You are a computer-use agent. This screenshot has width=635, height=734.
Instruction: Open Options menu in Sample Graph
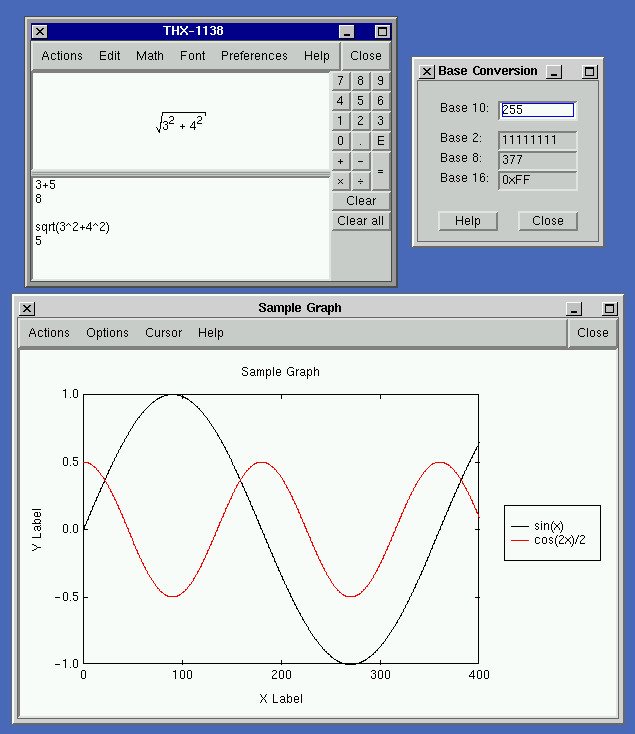(x=107, y=333)
